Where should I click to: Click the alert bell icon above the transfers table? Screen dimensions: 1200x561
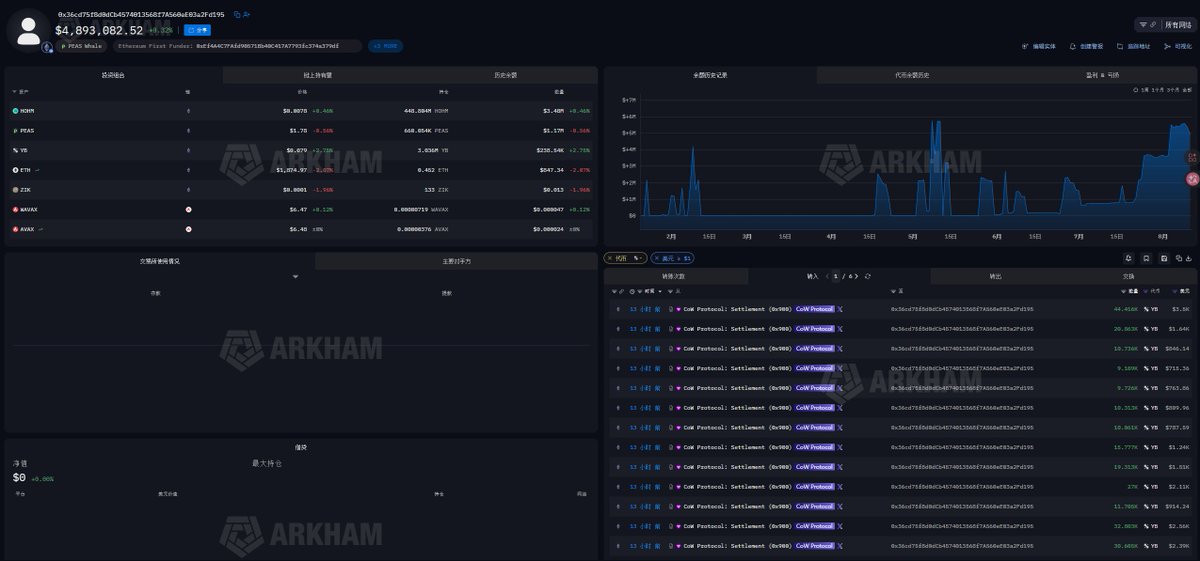pyautogui.click(x=1129, y=258)
